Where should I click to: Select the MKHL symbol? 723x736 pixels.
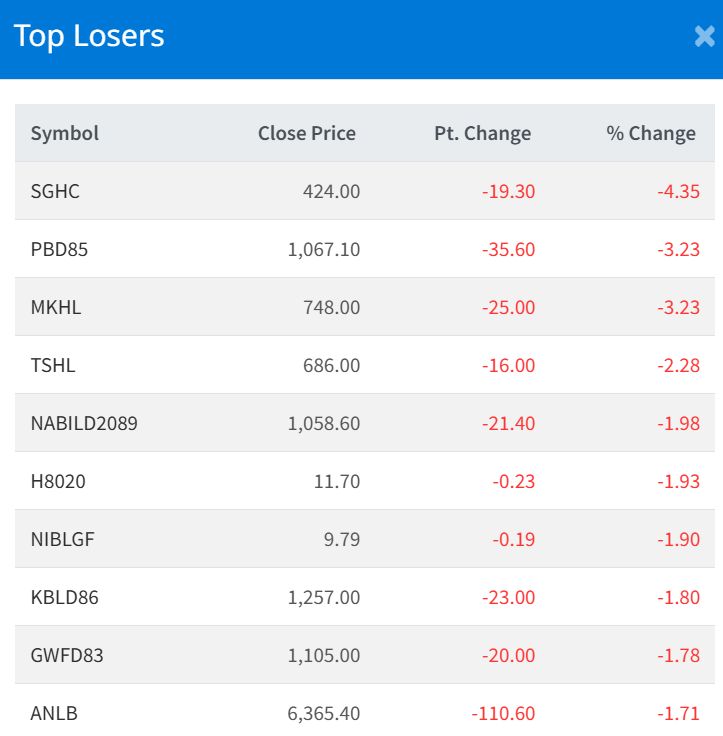pos(56,307)
